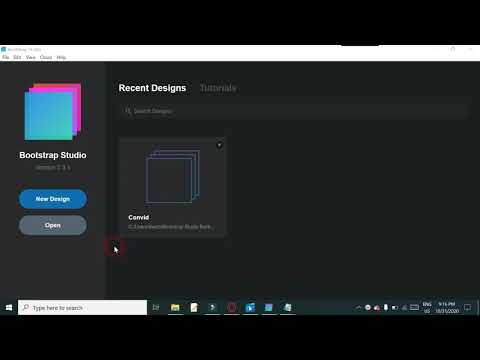
Task: Open the Help menu
Action: tap(61, 57)
